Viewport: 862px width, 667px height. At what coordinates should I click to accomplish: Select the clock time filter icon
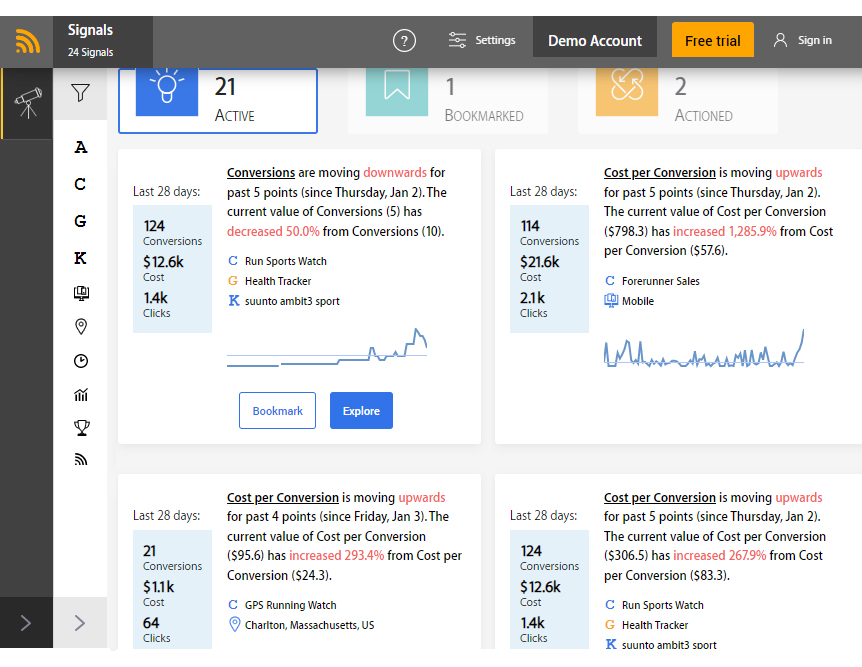click(81, 361)
